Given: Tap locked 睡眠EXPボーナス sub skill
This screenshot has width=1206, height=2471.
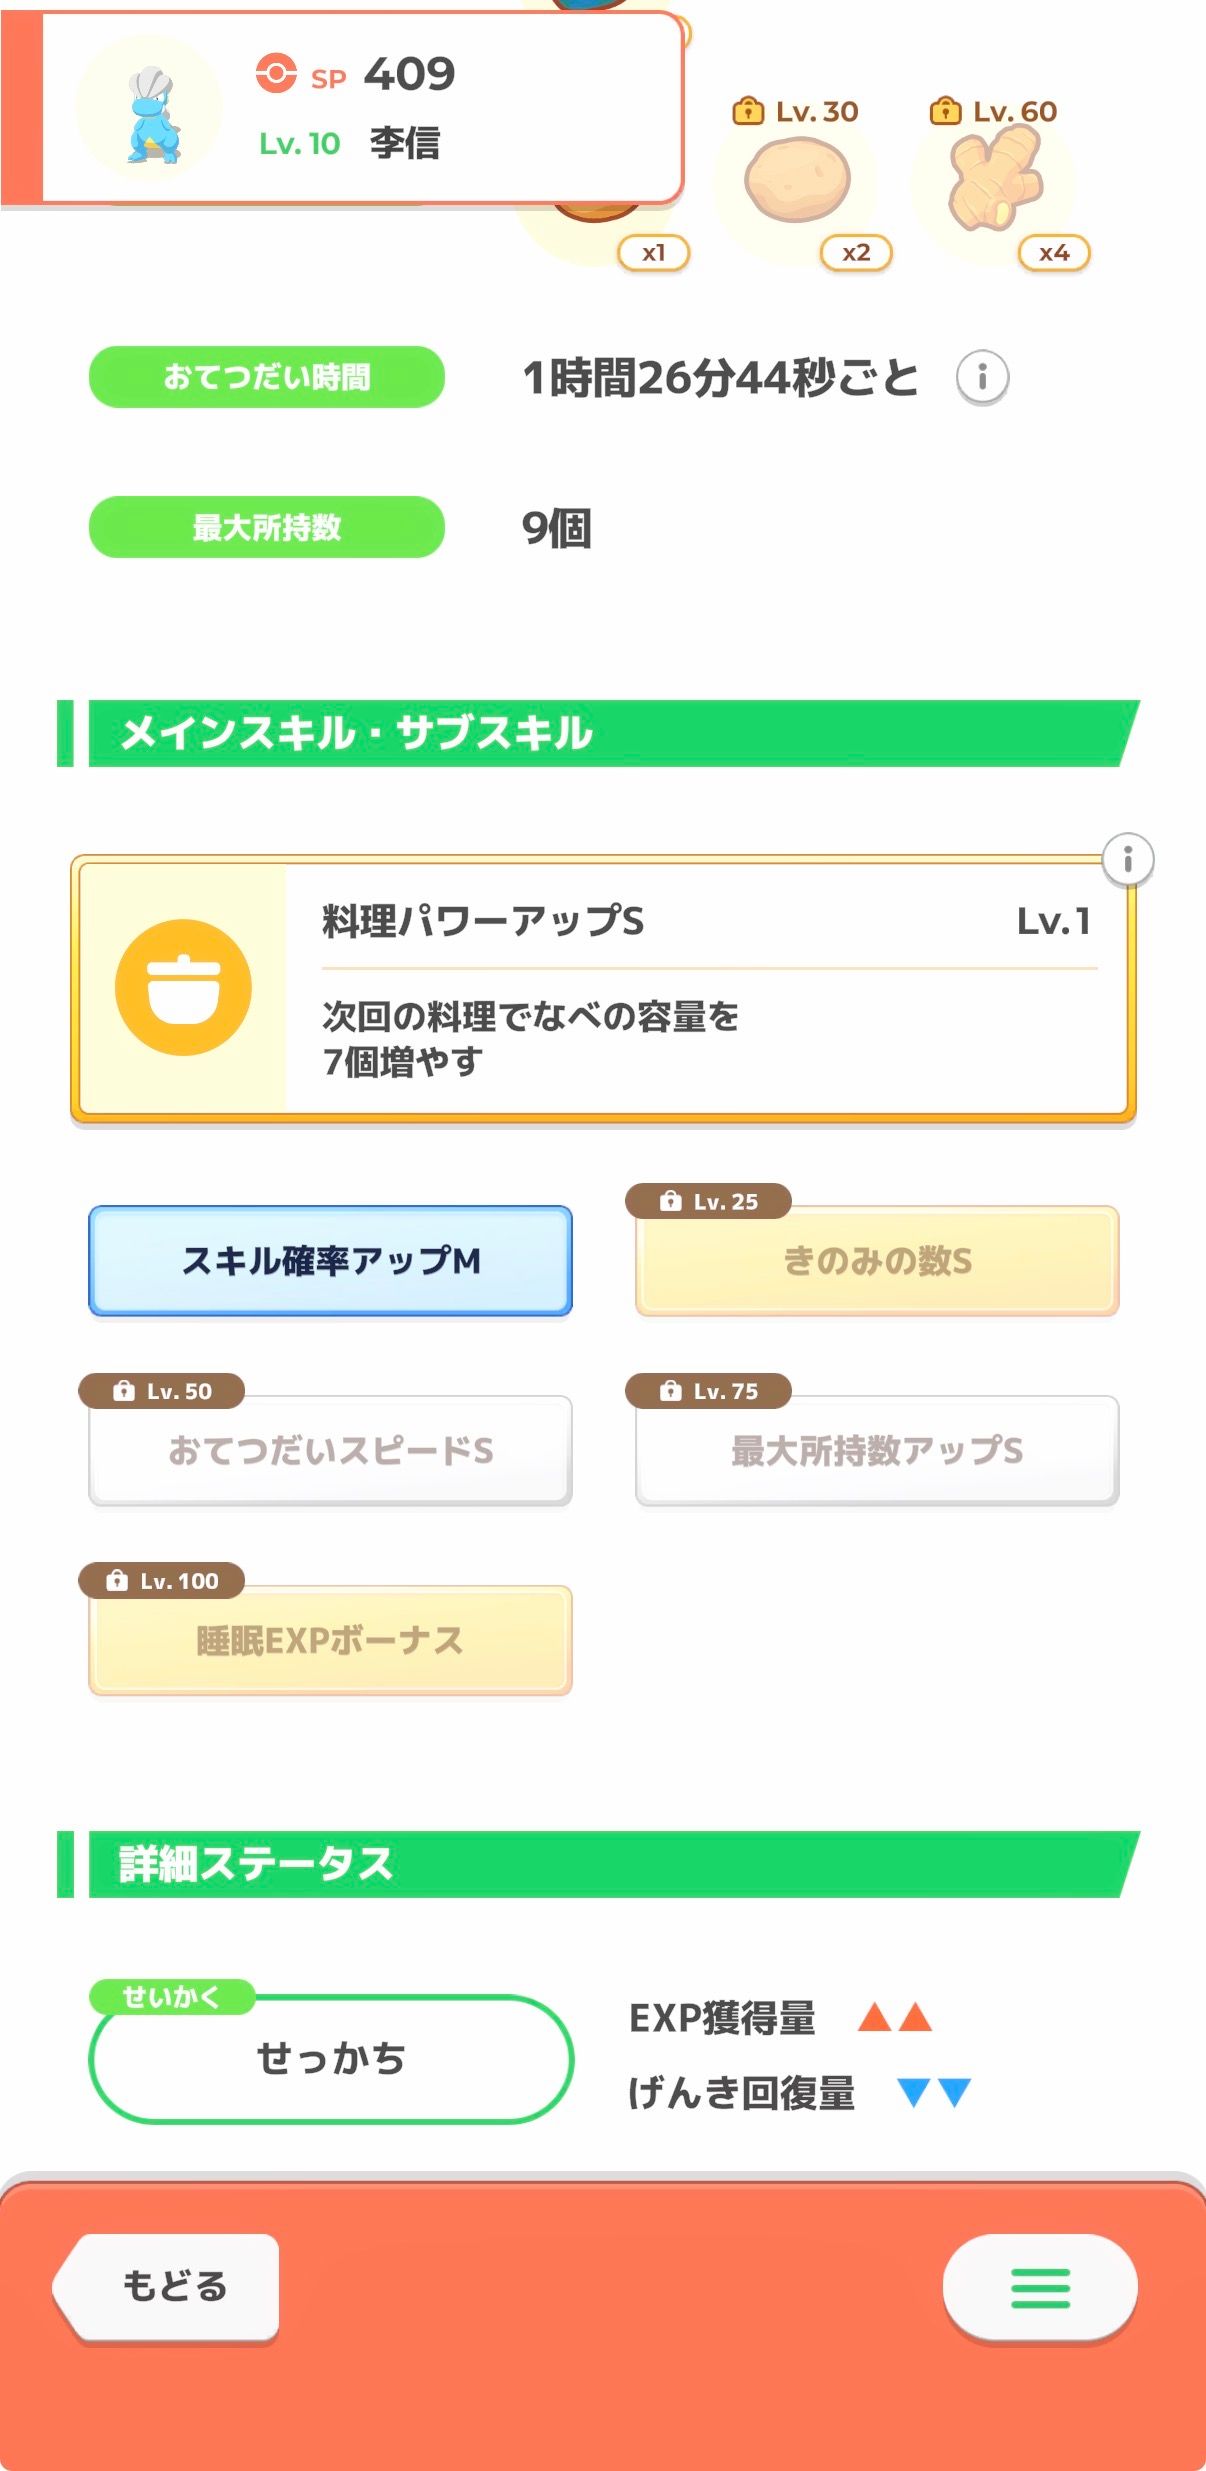Looking at the screenshot, I should (x=330, y=1641).
